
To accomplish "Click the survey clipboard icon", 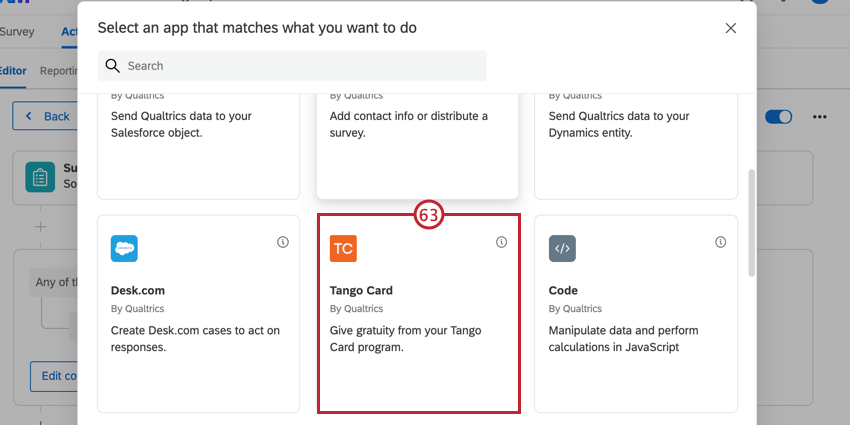I will point(40,178).
